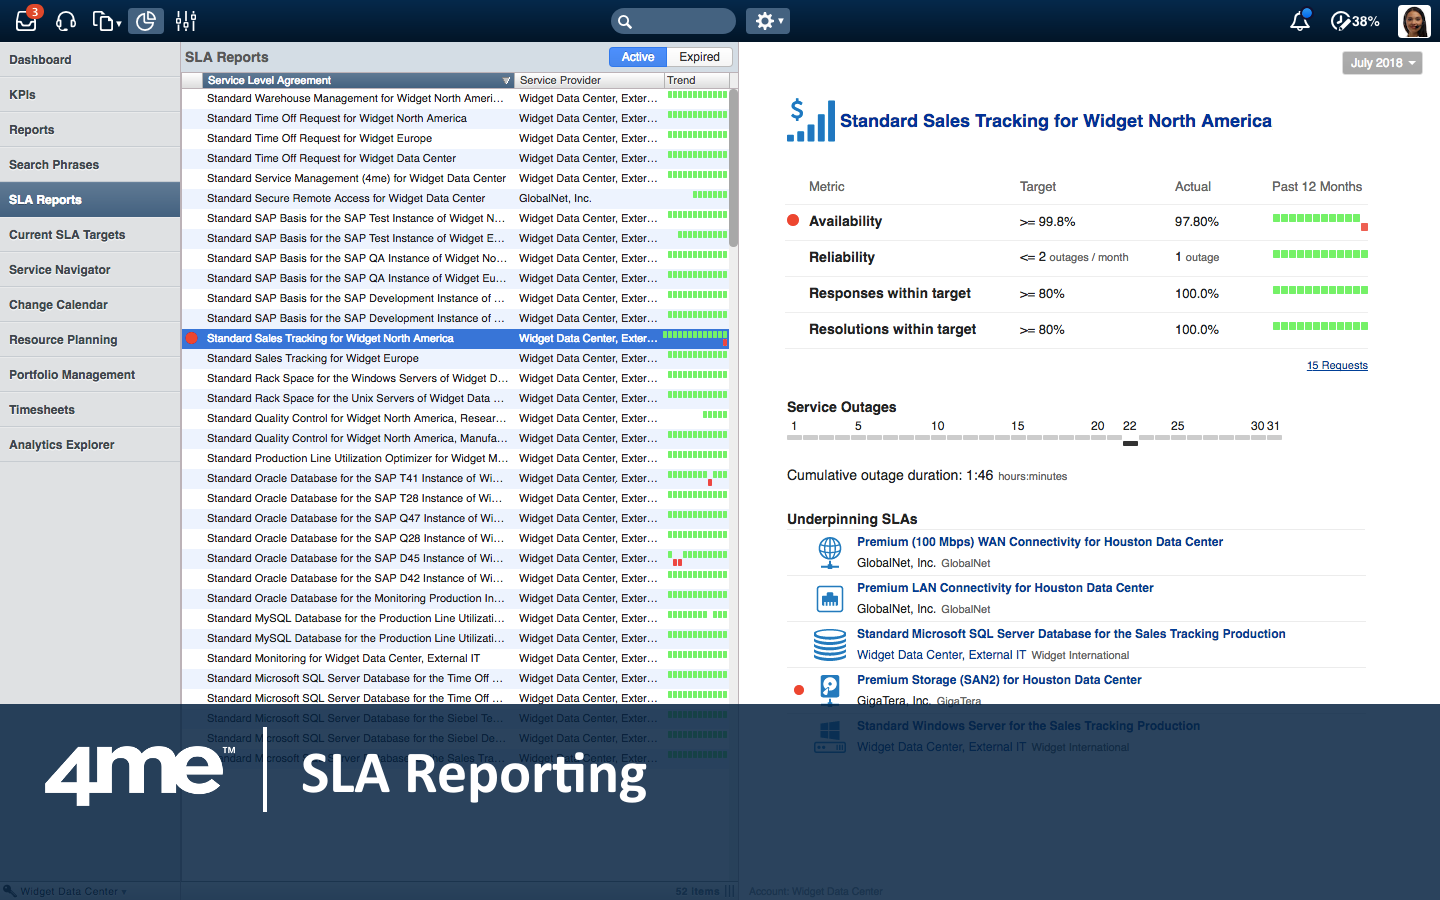Viewport: 1440px width, 900px height.
Task: Open Current SLA Targets in the sidebar
Action: pyautogui.click(x=67, y=235)
